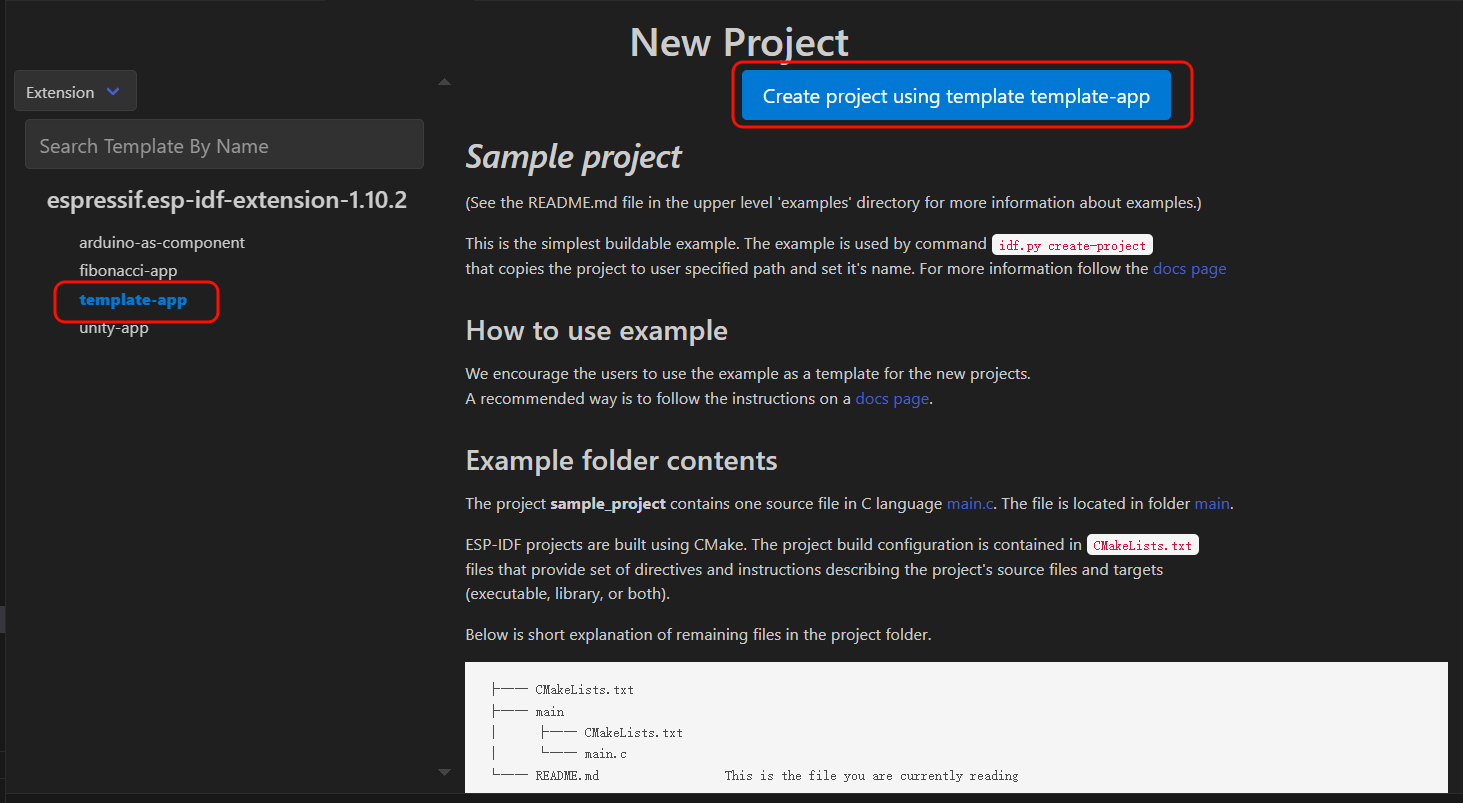Open the main folder link
The height and width of the screenshot is (803, 1463).
point(1211,504)
